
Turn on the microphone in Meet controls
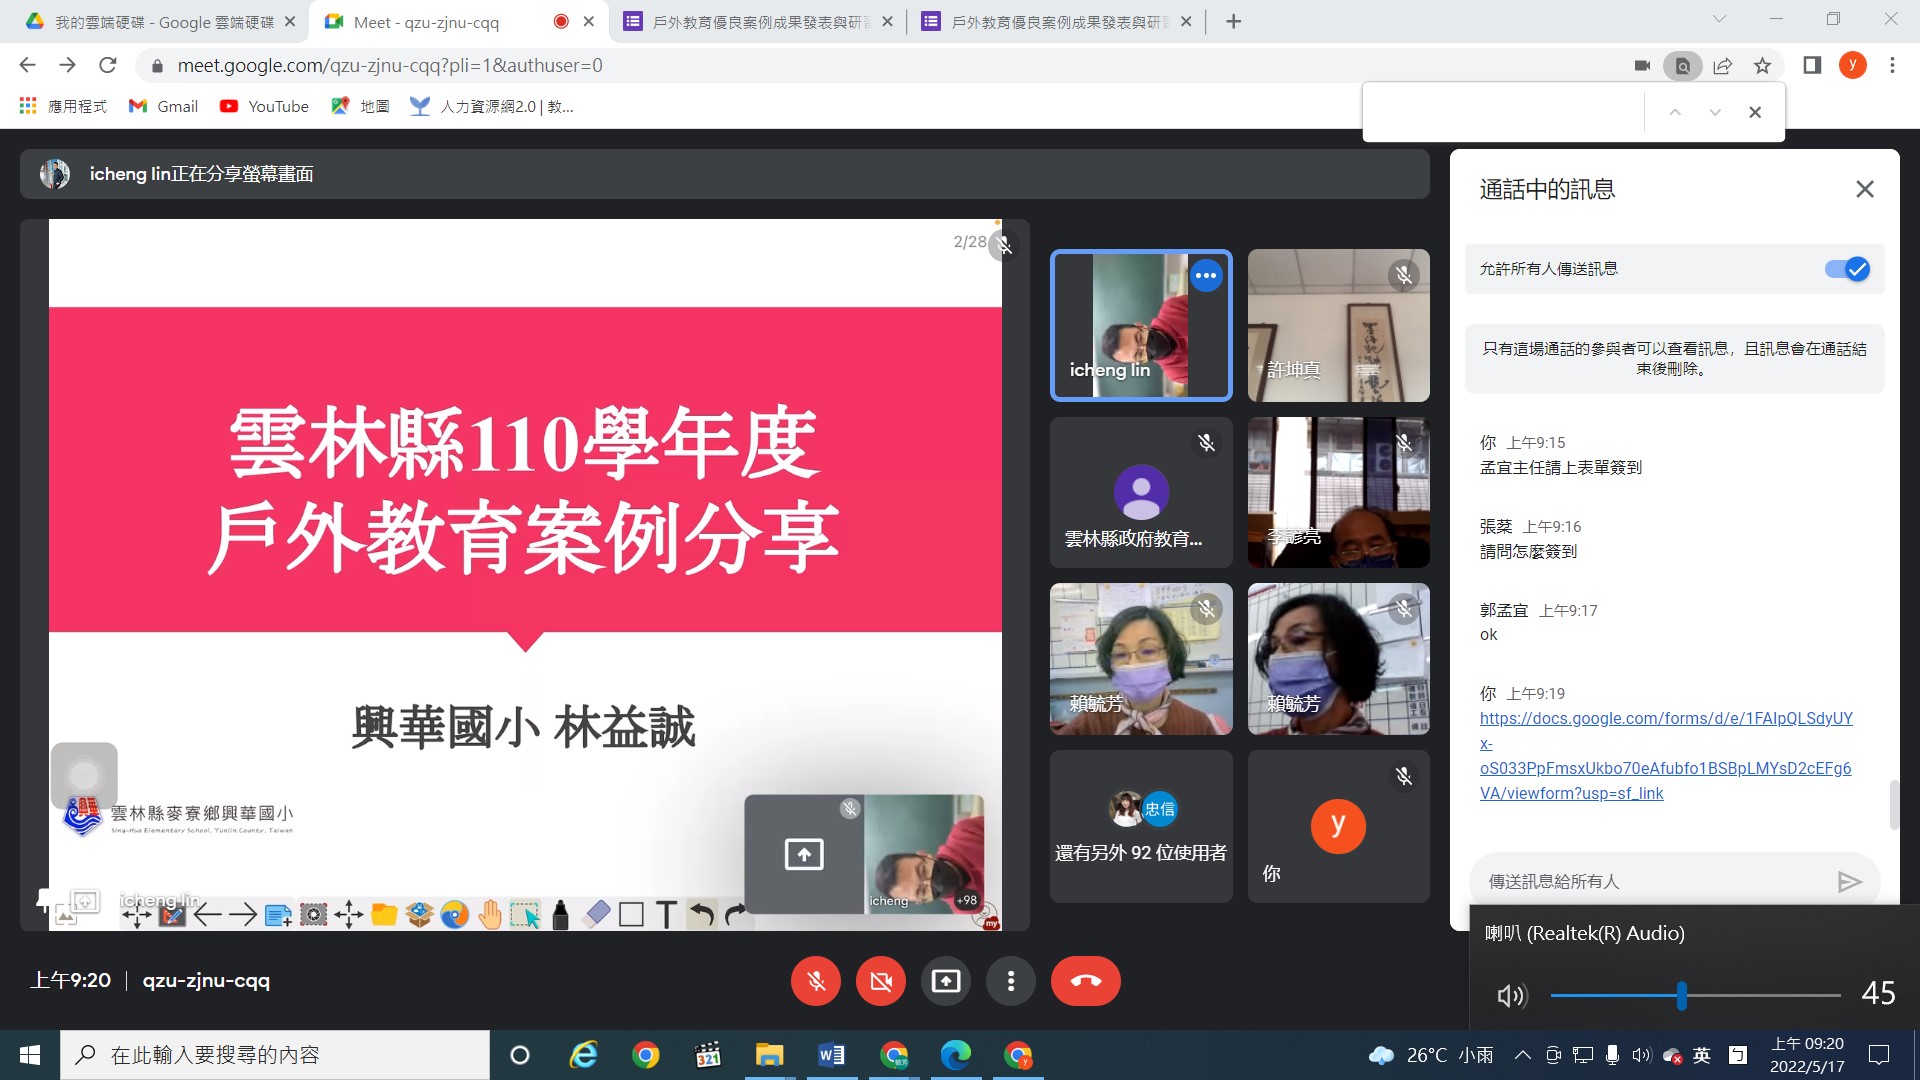[x=816, y=981]
